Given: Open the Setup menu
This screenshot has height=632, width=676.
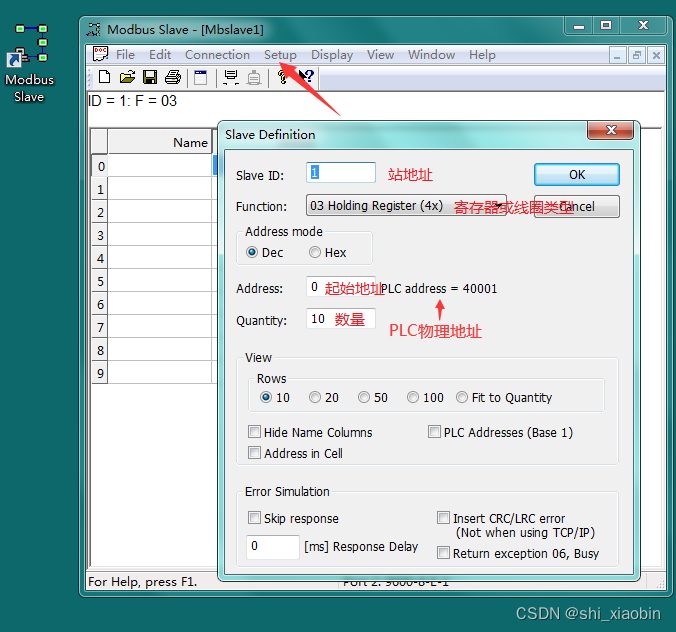Looking at the screenshot, I should click(280, 55).
